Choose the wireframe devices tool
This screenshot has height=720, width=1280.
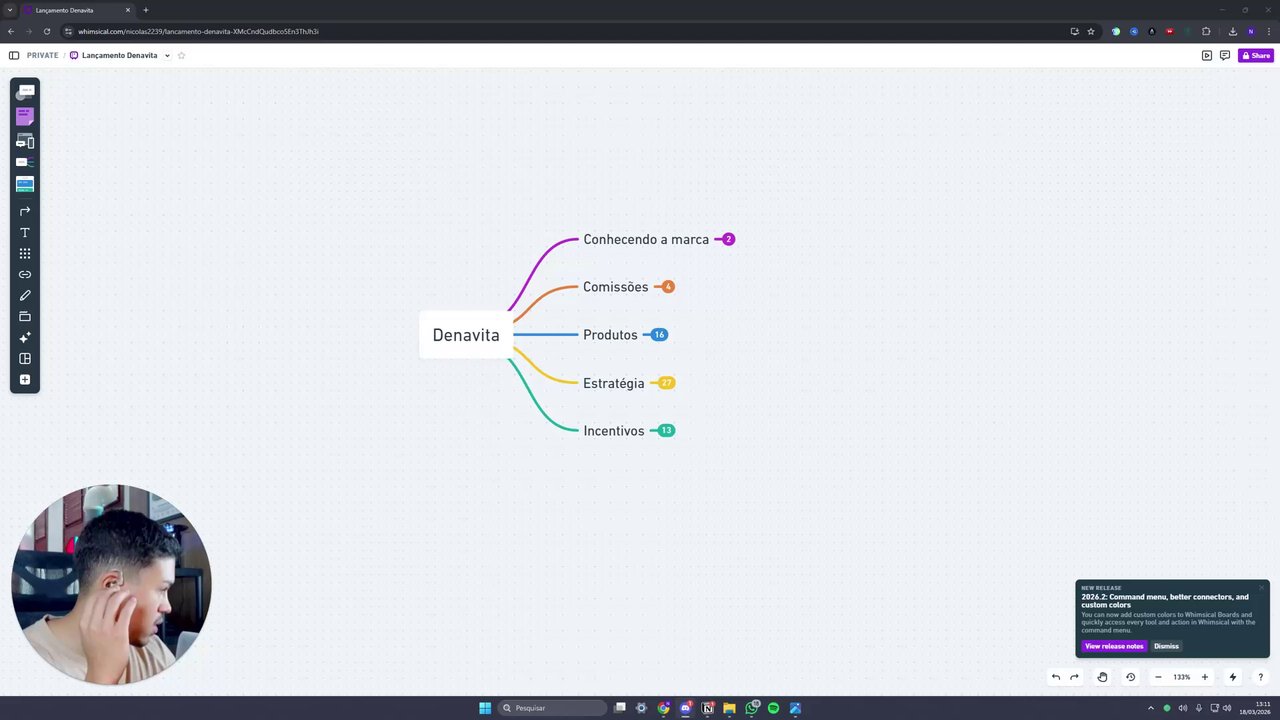(x=25, y=141)
